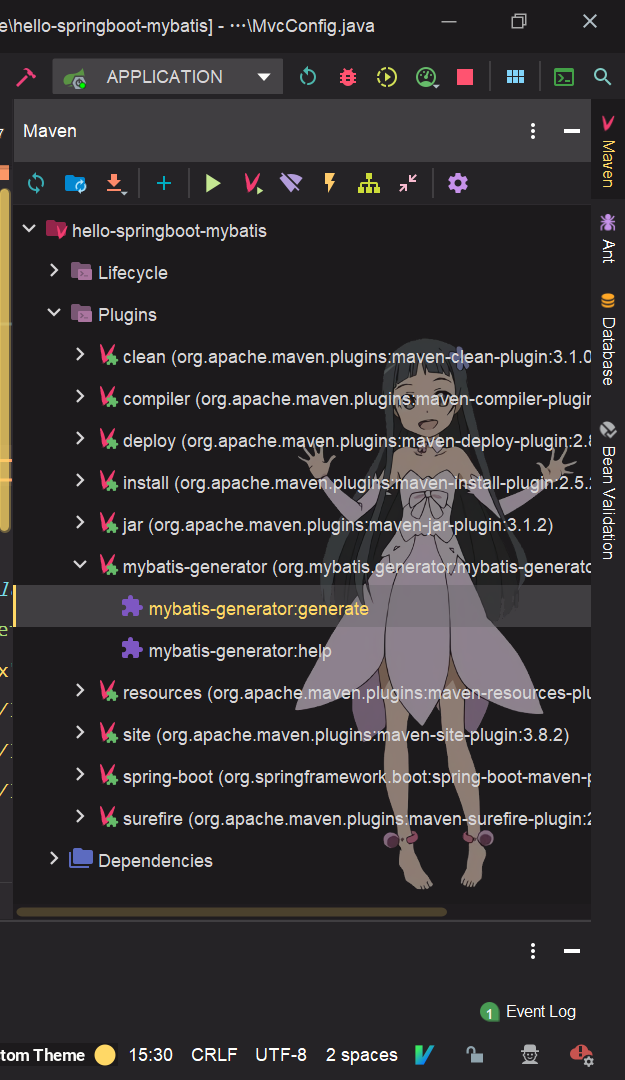The image size is (625, 1080).
Task: Collapse the Plugins node
Action: [x=54, y=313]
